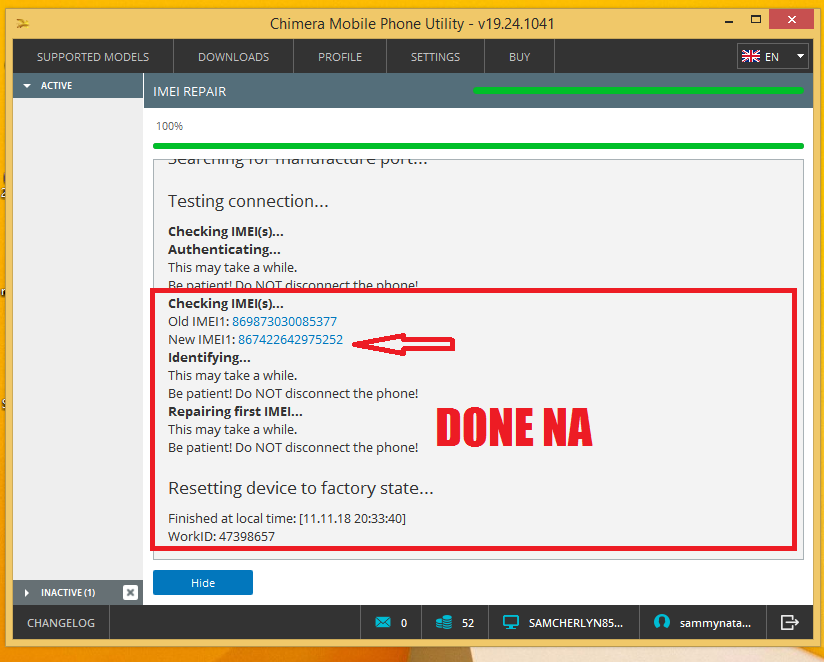Open the Supported Models tab
The height and width of the screenshot is (662, 824).
pyautogui.click(x=93, y=57)
